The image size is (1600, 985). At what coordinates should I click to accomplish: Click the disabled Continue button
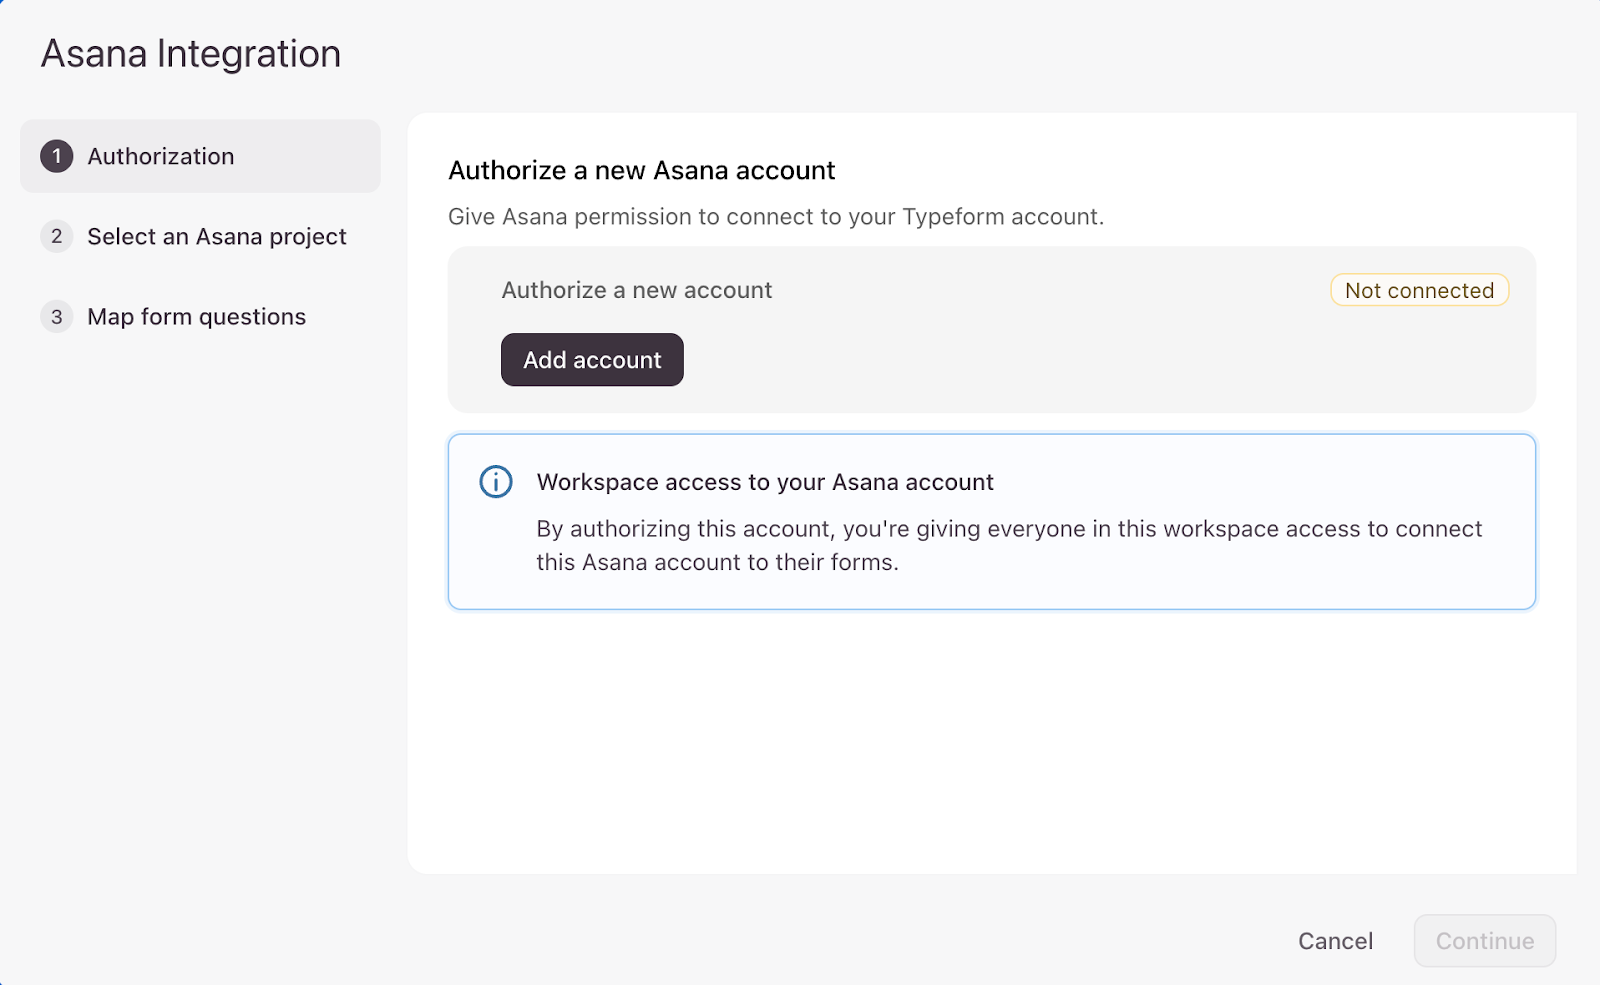[1484, 941]
